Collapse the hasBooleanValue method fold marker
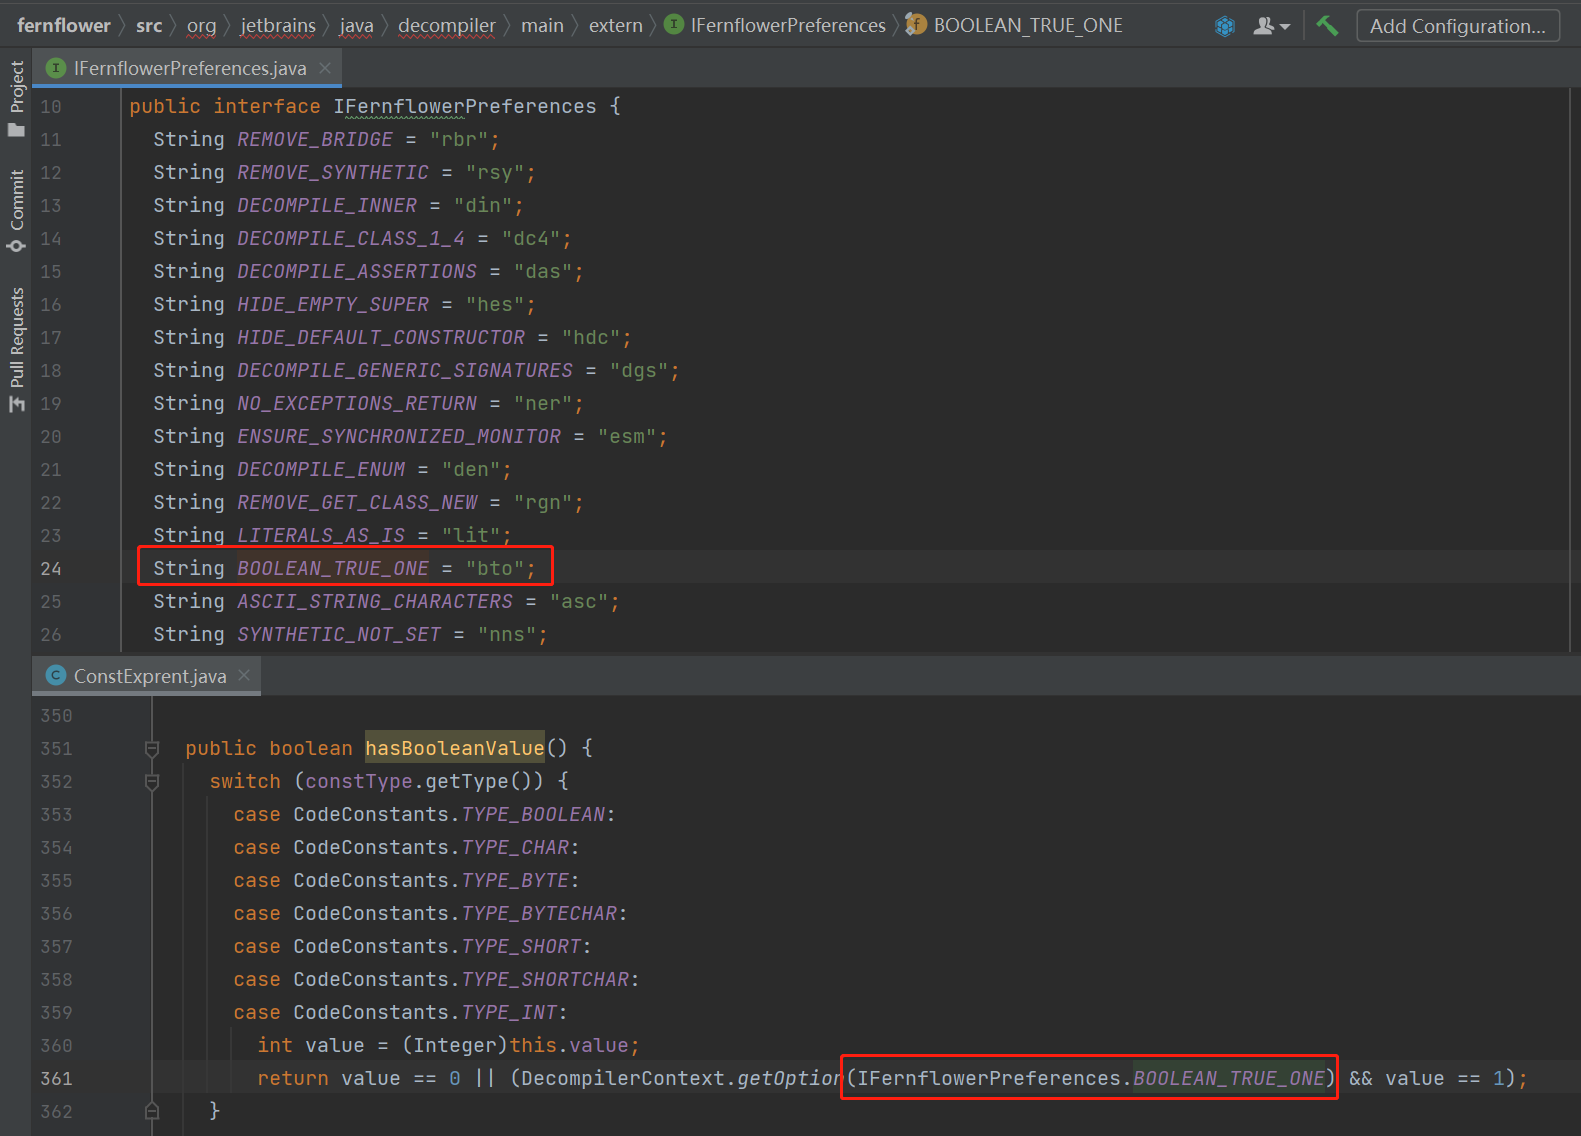This screenshot has height=1136, width=1581. point(152,748)
